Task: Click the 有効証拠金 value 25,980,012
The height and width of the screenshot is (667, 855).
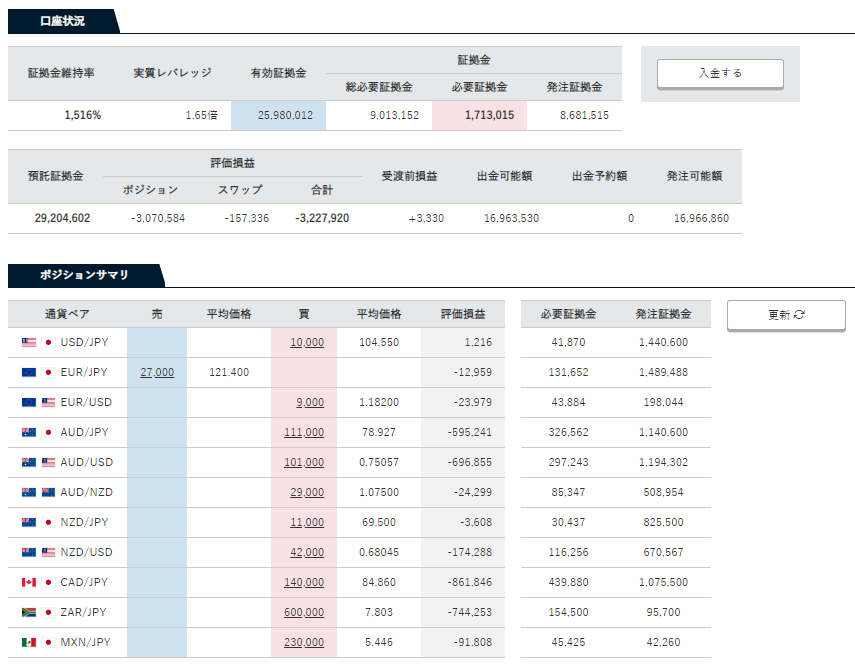Action: point(285,115)
